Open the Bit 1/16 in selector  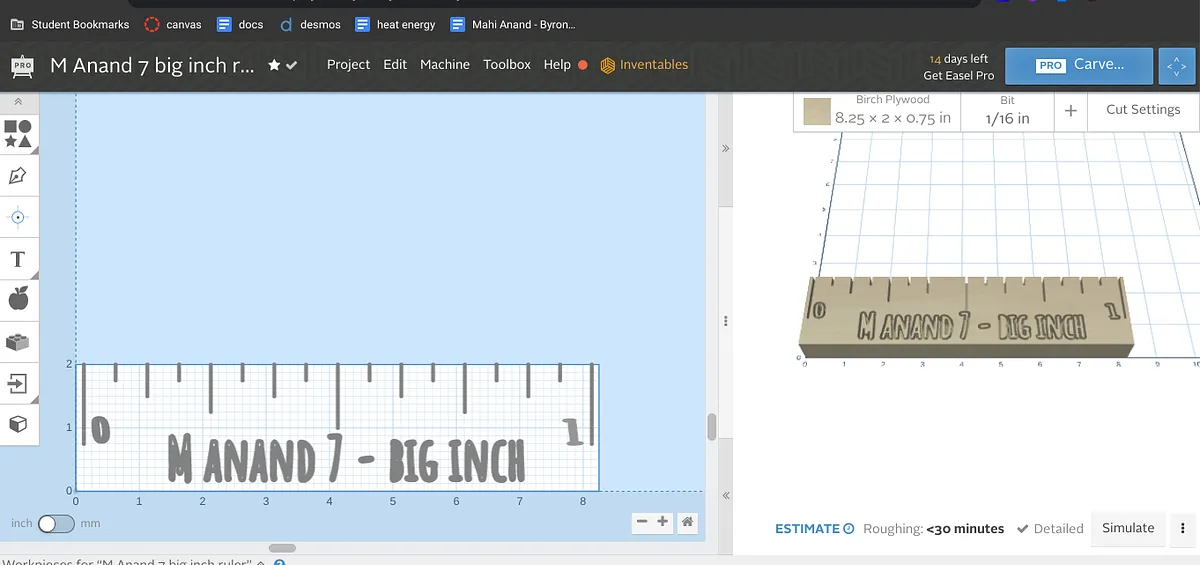1006,110
